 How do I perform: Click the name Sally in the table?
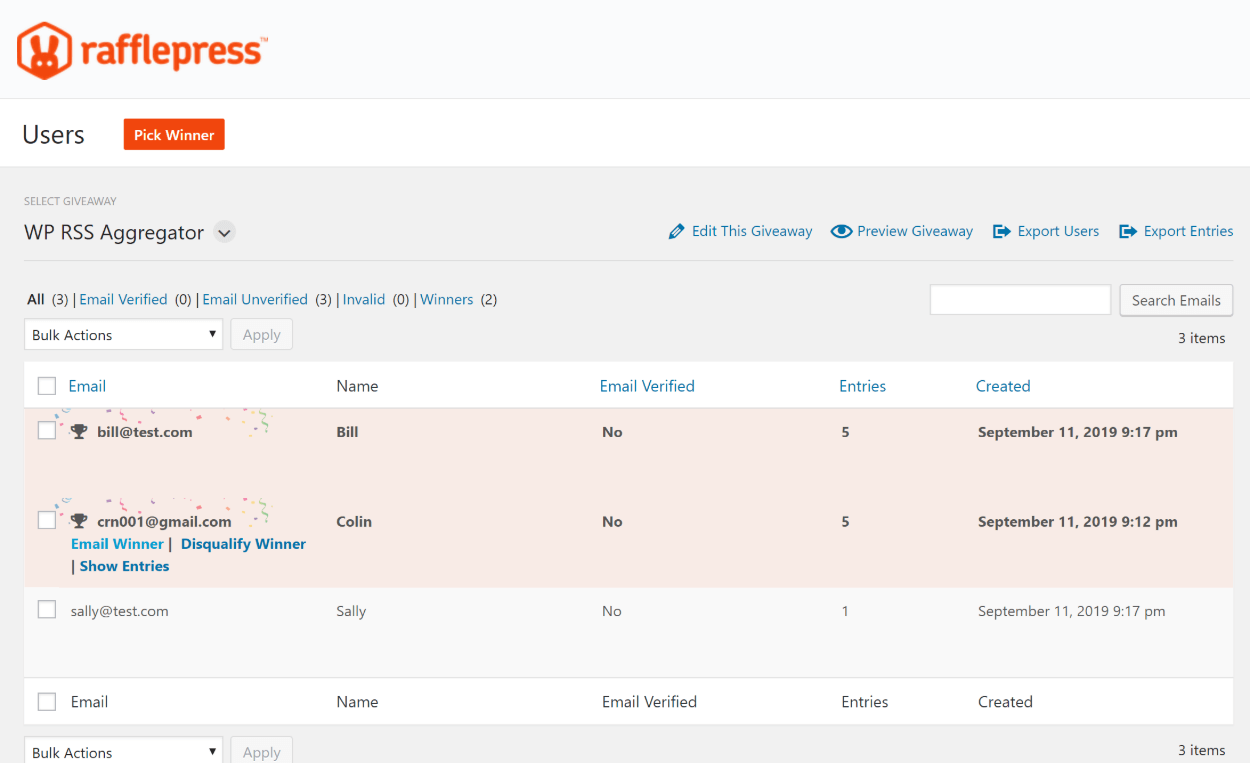(351, 611)
